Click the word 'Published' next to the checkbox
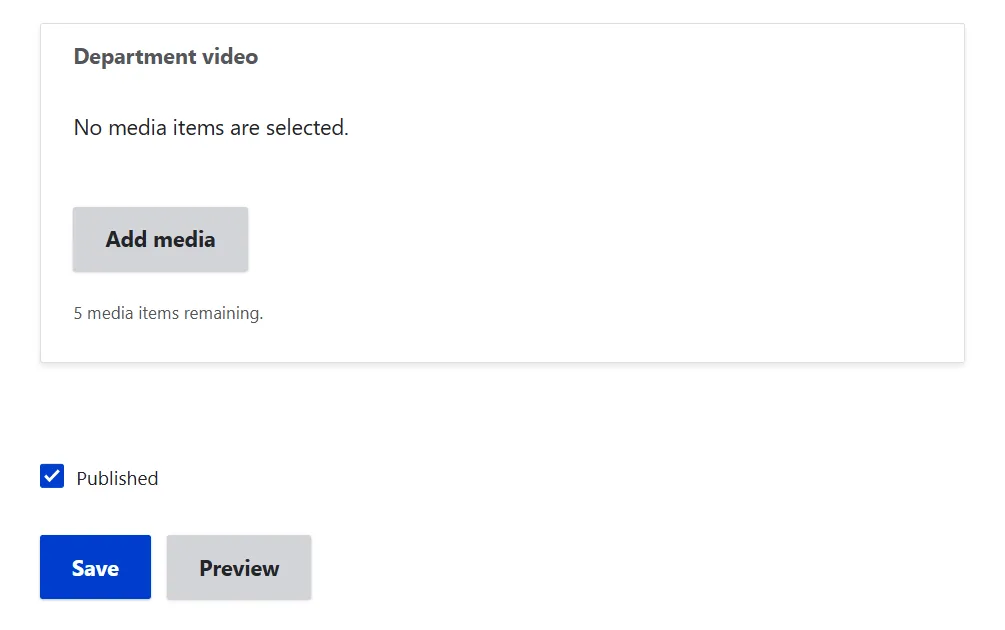The image size is (1005, 630). [117, 478]
